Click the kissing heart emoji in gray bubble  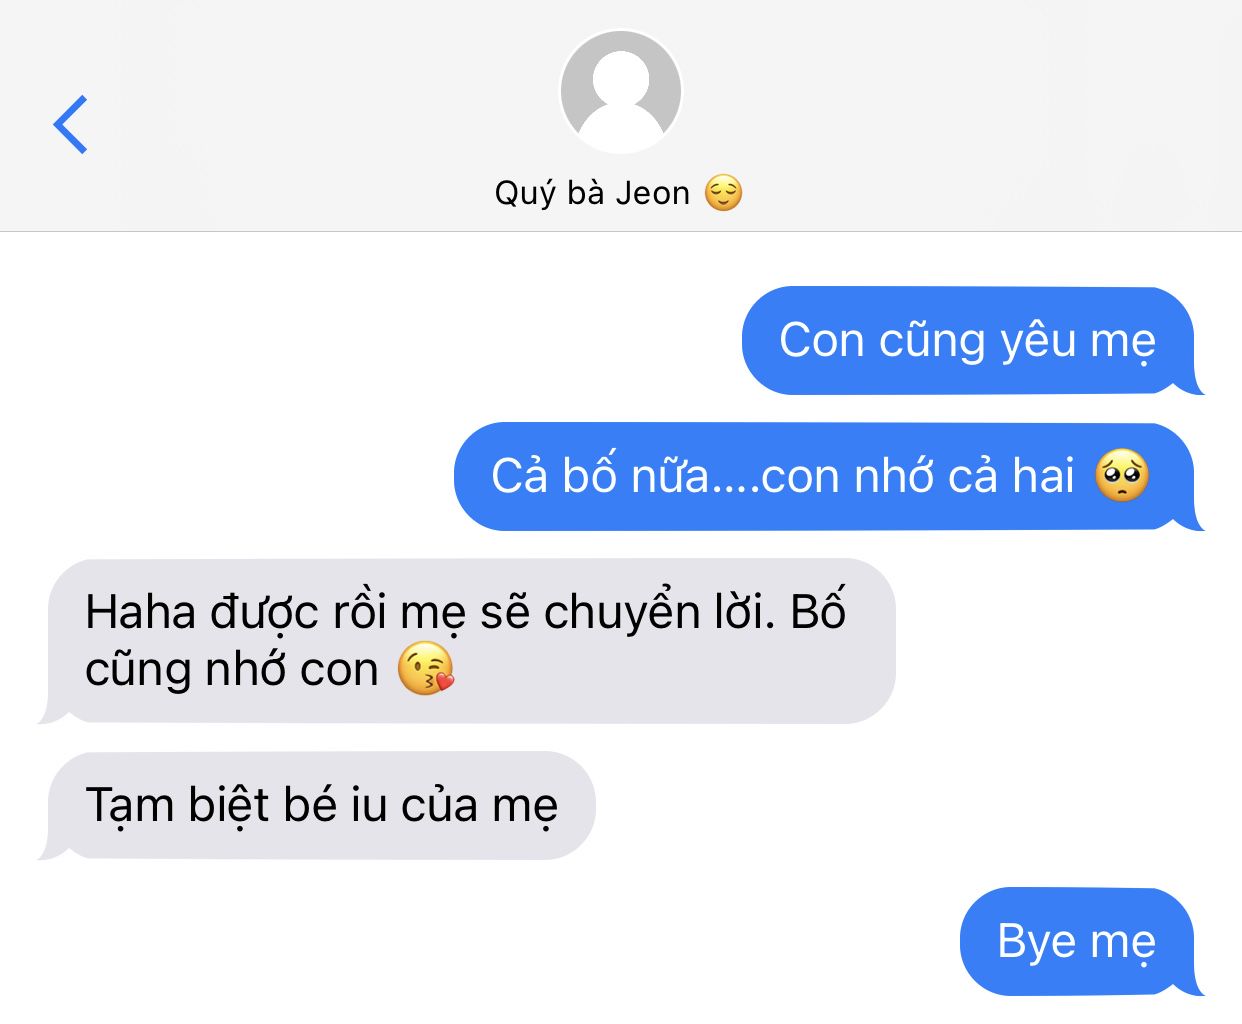coord(426,669)
